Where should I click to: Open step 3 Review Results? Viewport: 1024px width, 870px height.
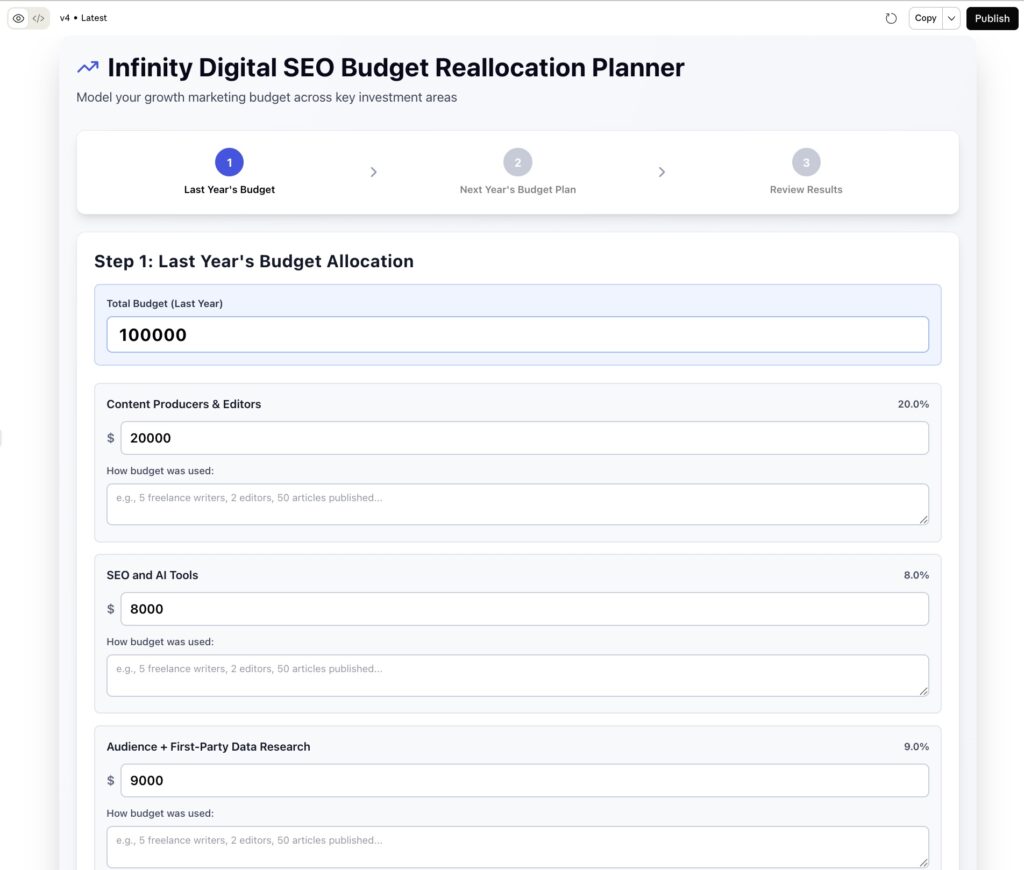click(806, 172)
